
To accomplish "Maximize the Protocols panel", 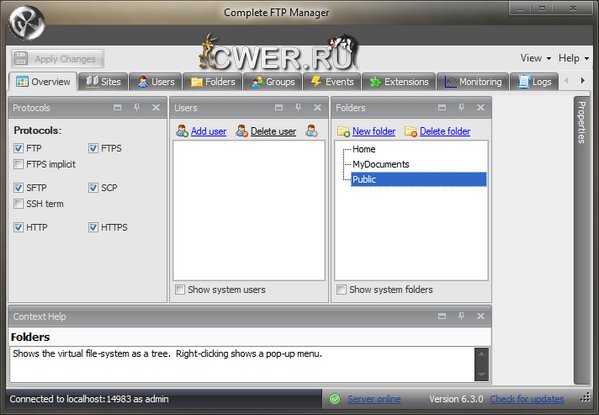I will (117, 107).
